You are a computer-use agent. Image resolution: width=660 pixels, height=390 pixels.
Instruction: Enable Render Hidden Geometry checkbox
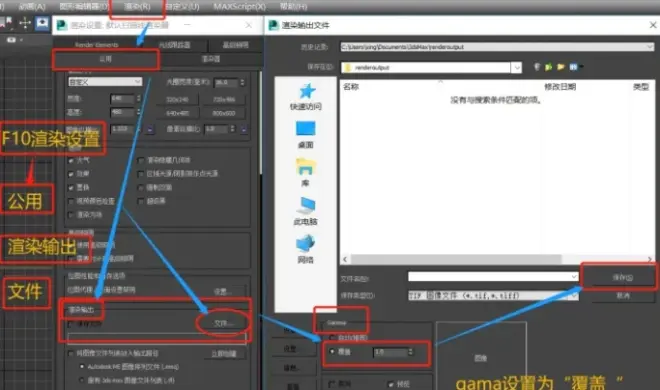(x=141, y=160)
